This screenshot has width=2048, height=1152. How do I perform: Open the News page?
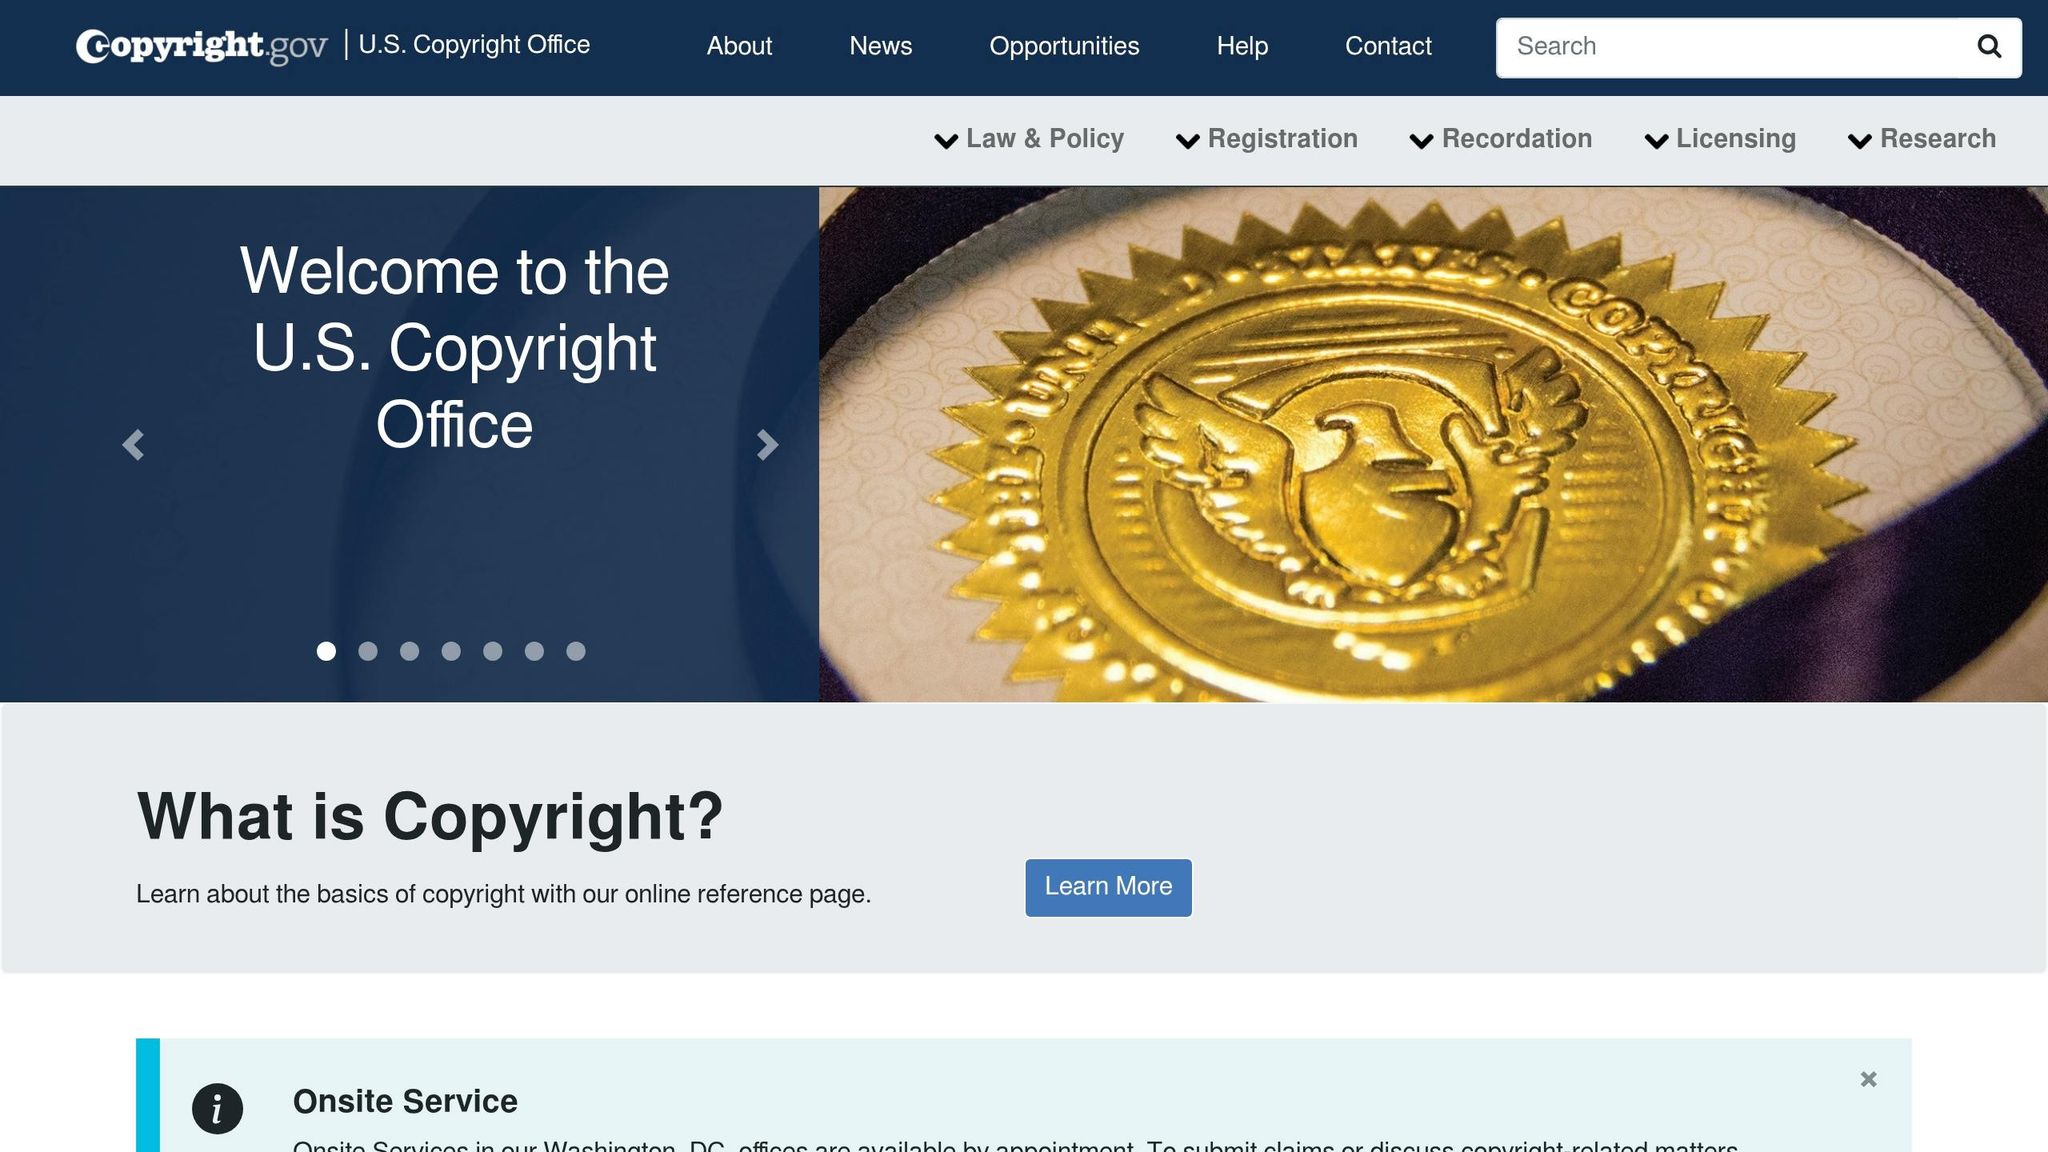coord(880,46)
